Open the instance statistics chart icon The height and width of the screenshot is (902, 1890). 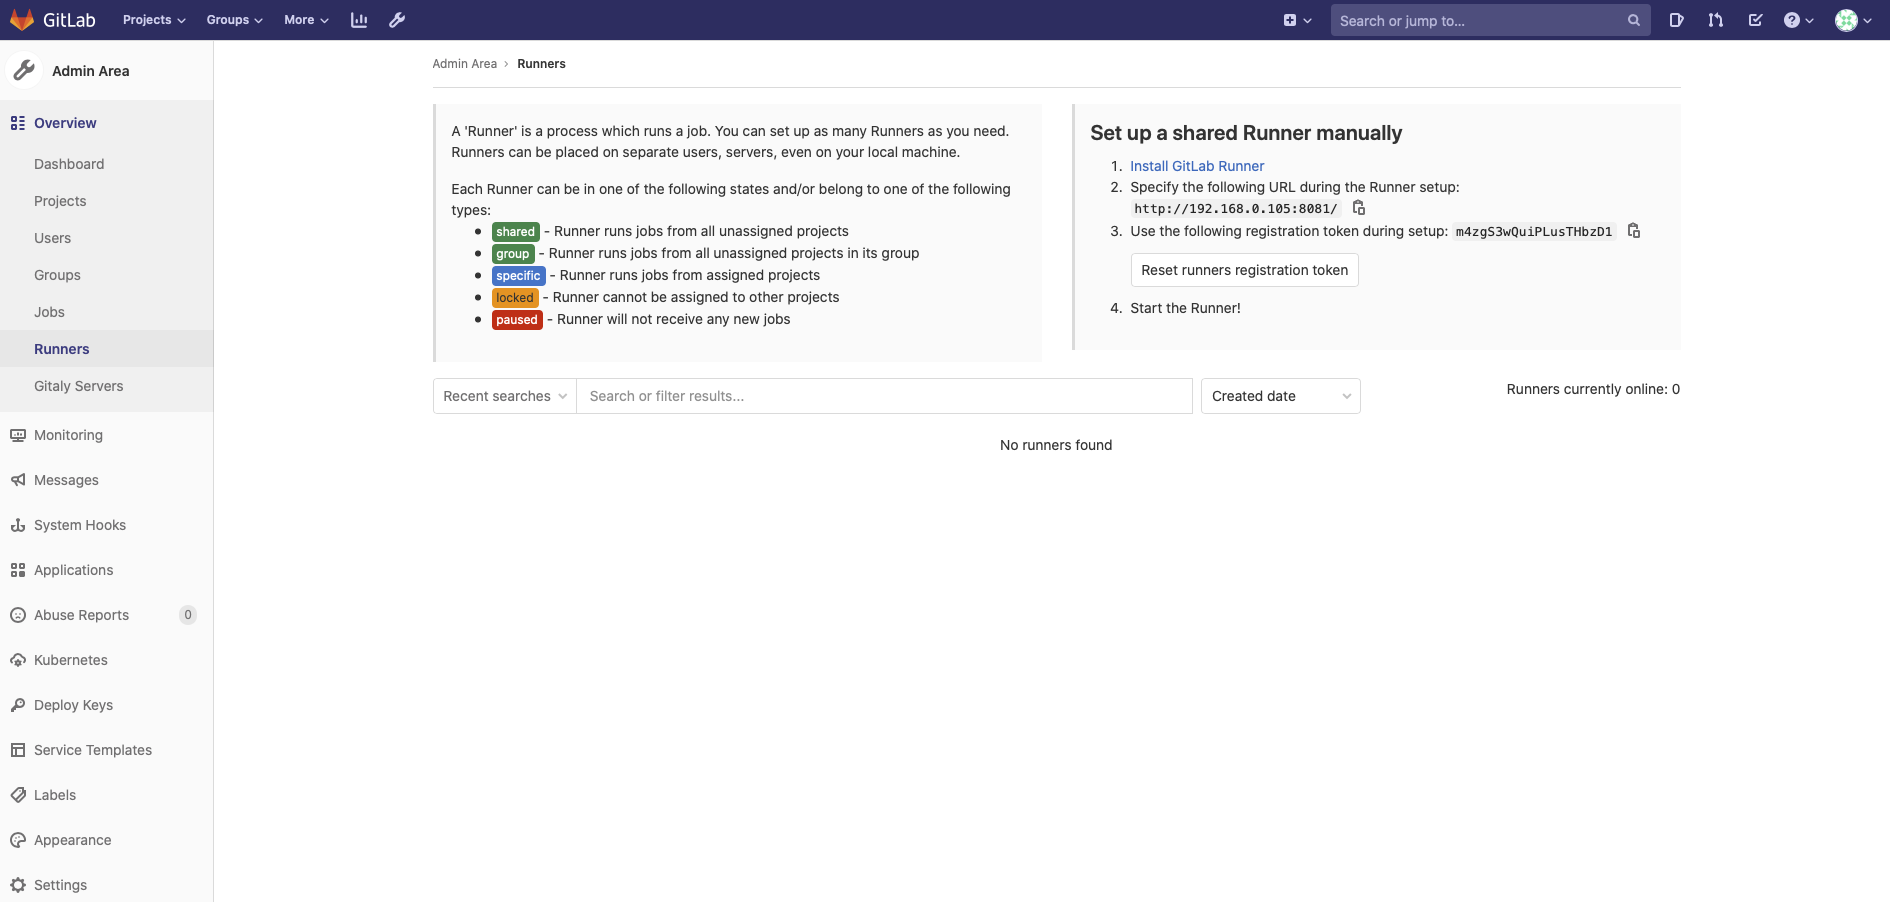(359, 20)
